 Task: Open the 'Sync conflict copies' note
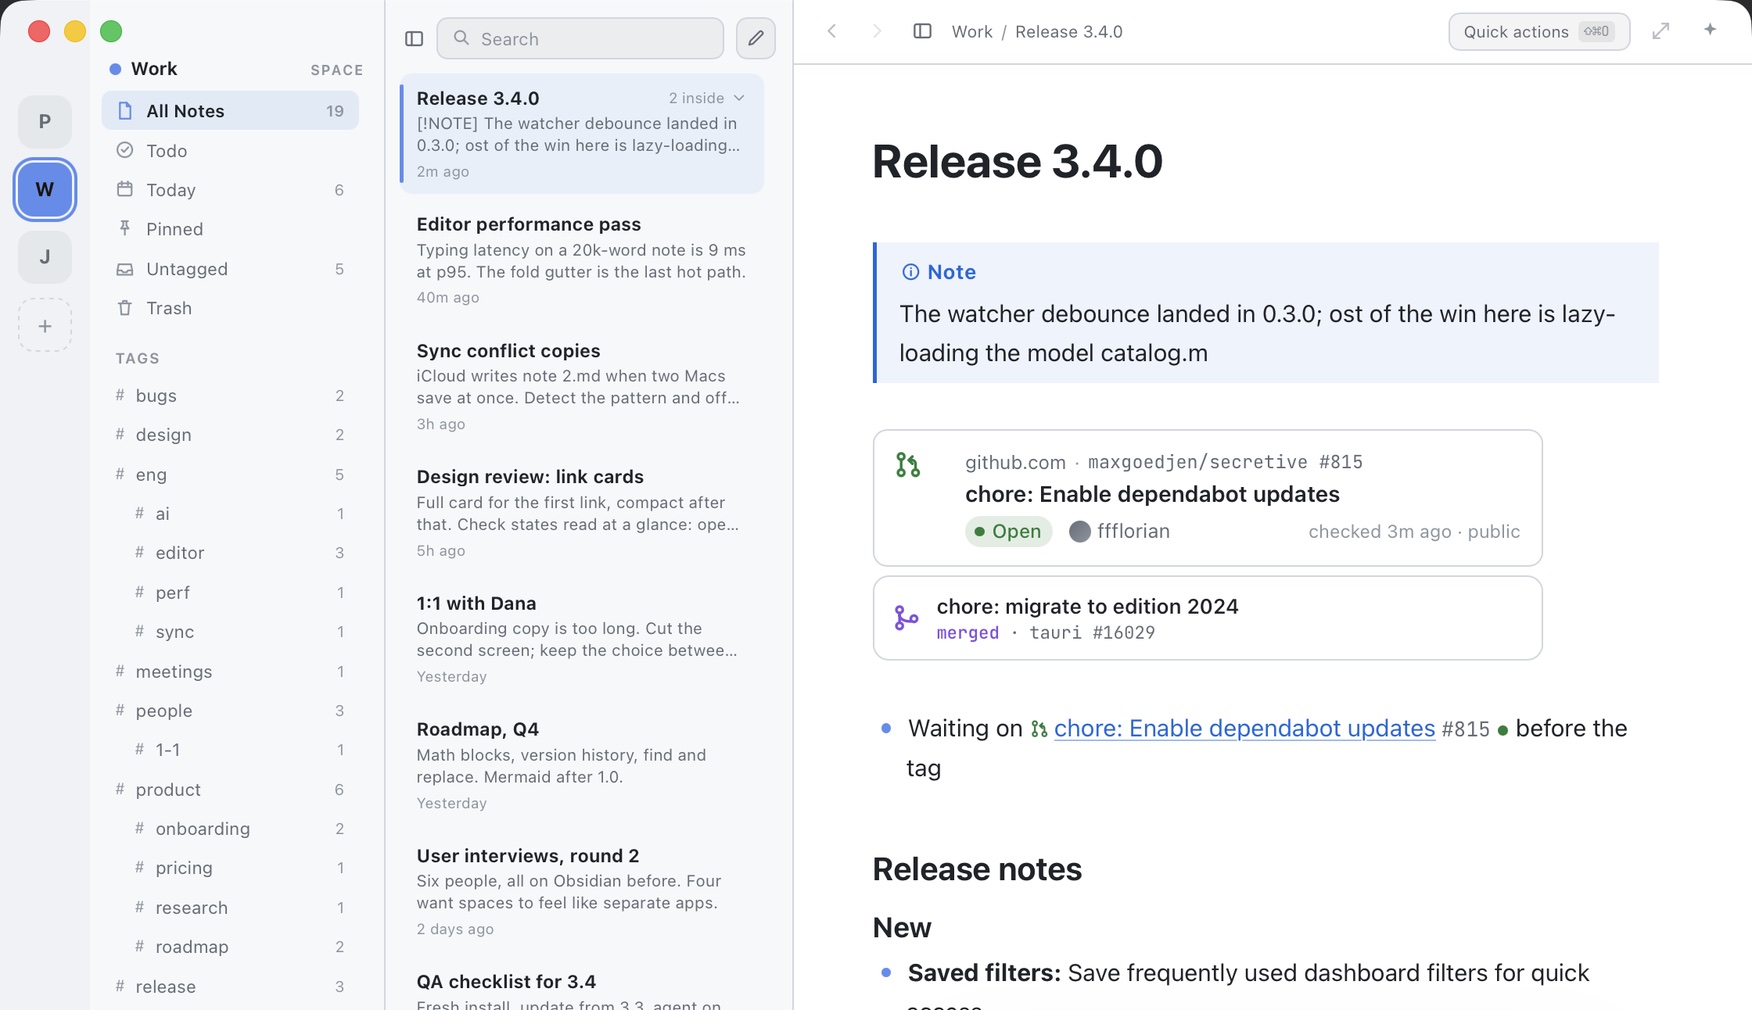[x=582, y=386]
